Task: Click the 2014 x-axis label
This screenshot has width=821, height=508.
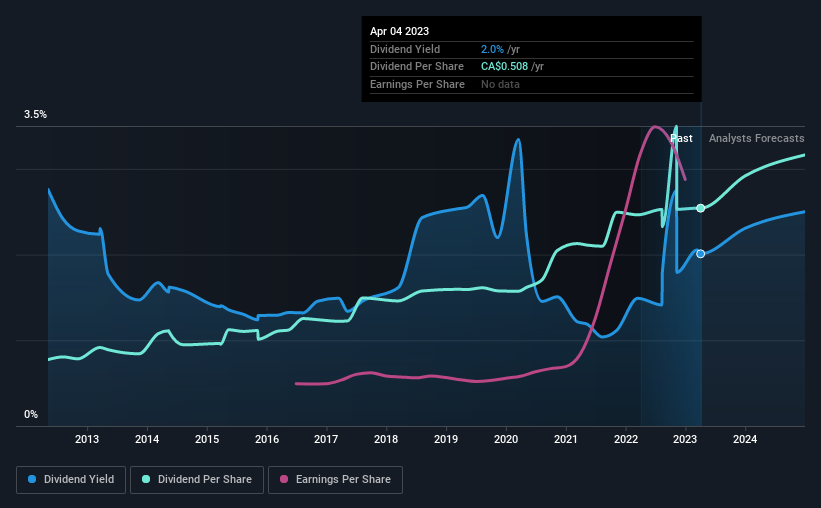Action: click(147, 439)
